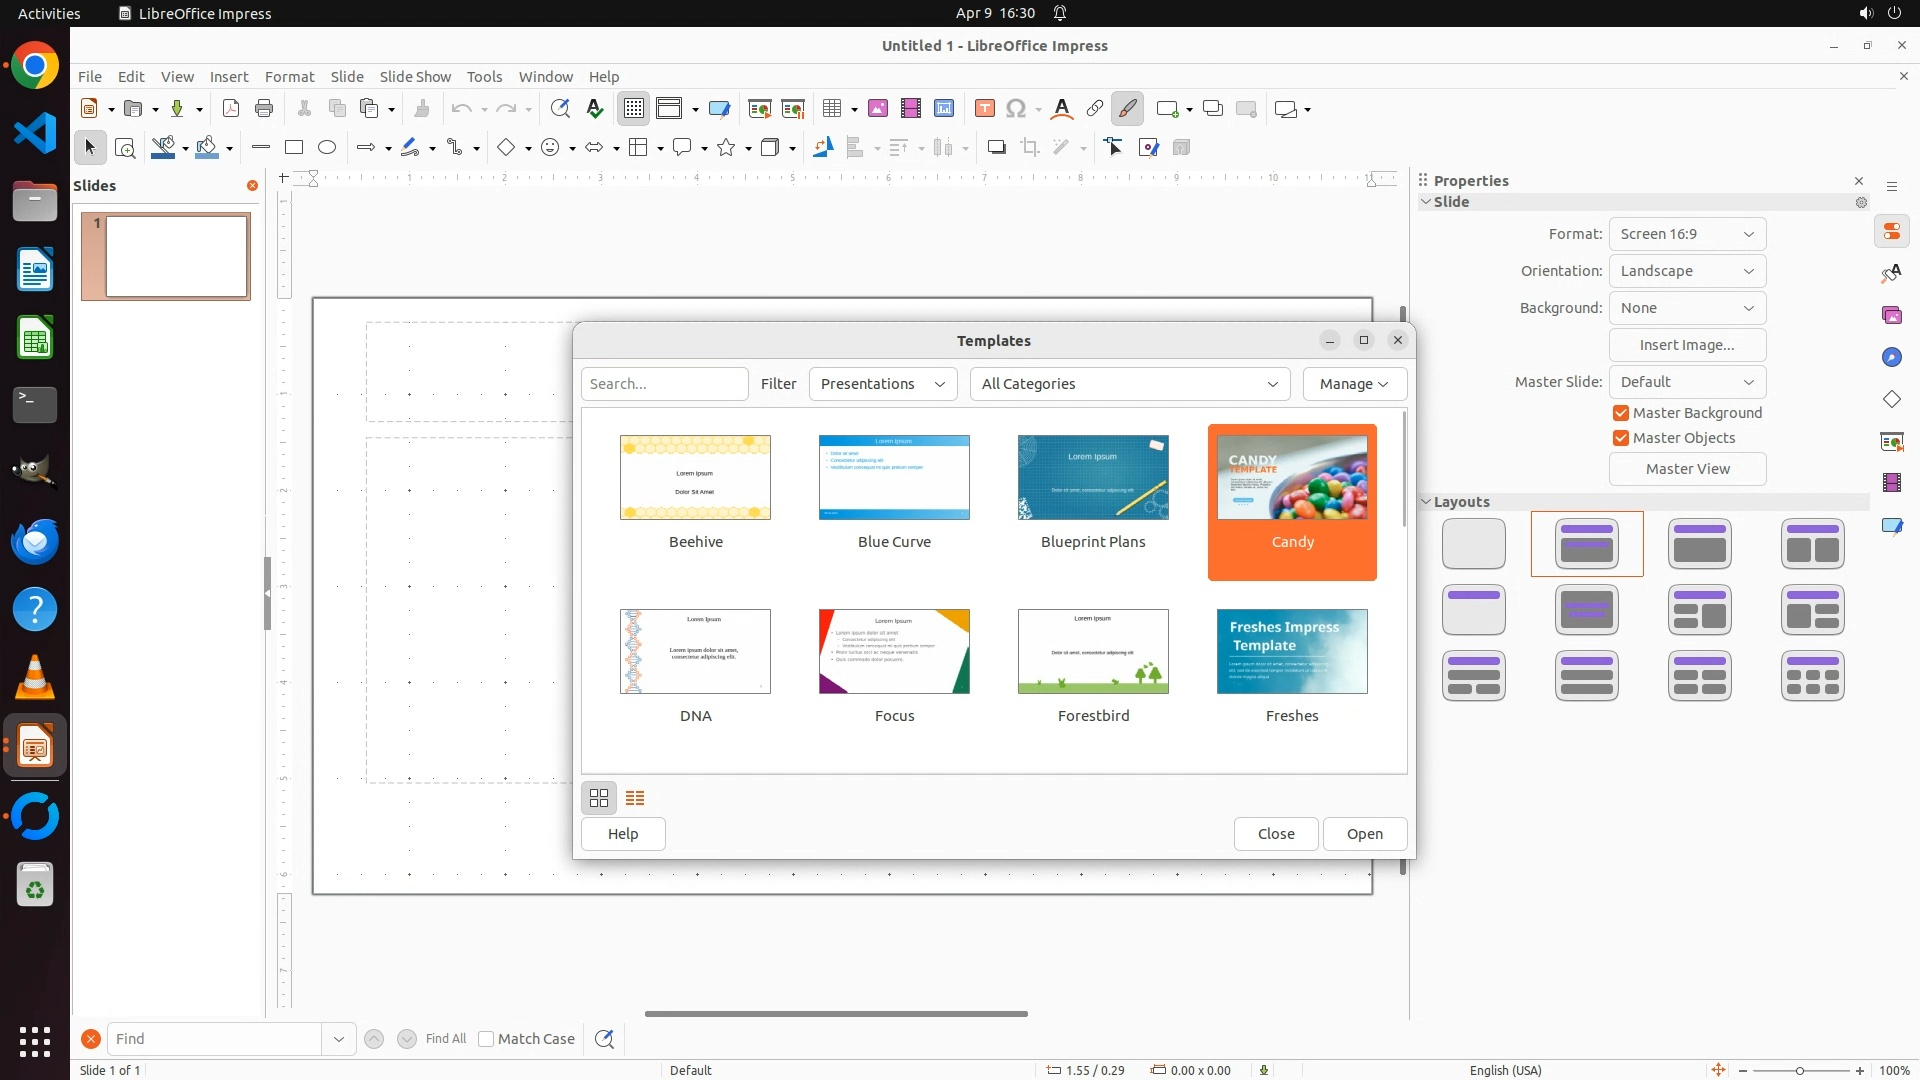1920x1080 pixels.
Task: Click the Master View button
Action: (1687, 469)
